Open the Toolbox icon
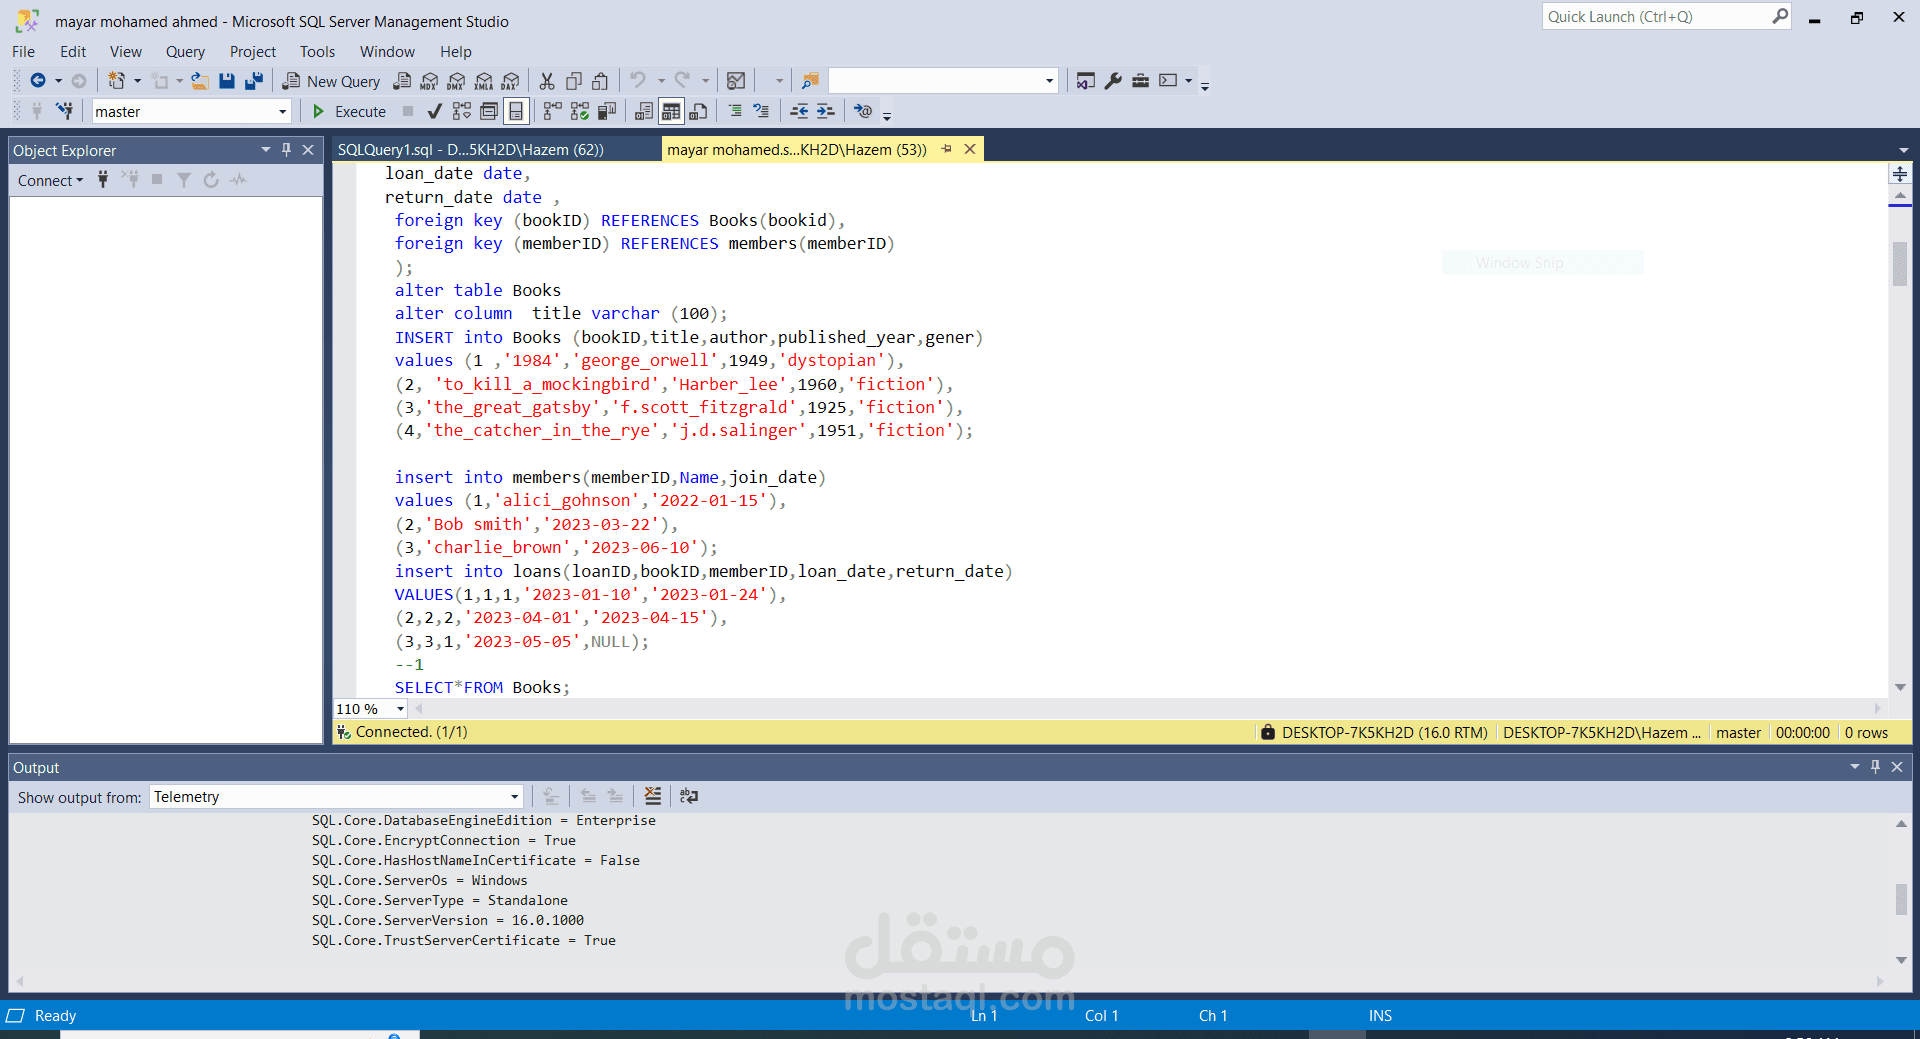This screenshot has width=1920, height=1039. tap(1140, 81)
